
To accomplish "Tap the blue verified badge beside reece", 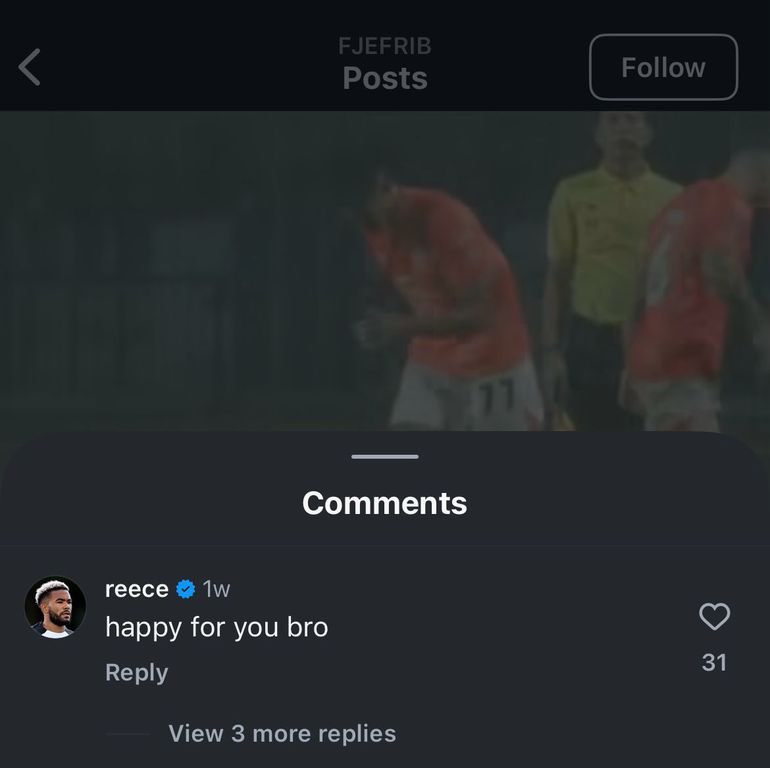I will (186, 589).
